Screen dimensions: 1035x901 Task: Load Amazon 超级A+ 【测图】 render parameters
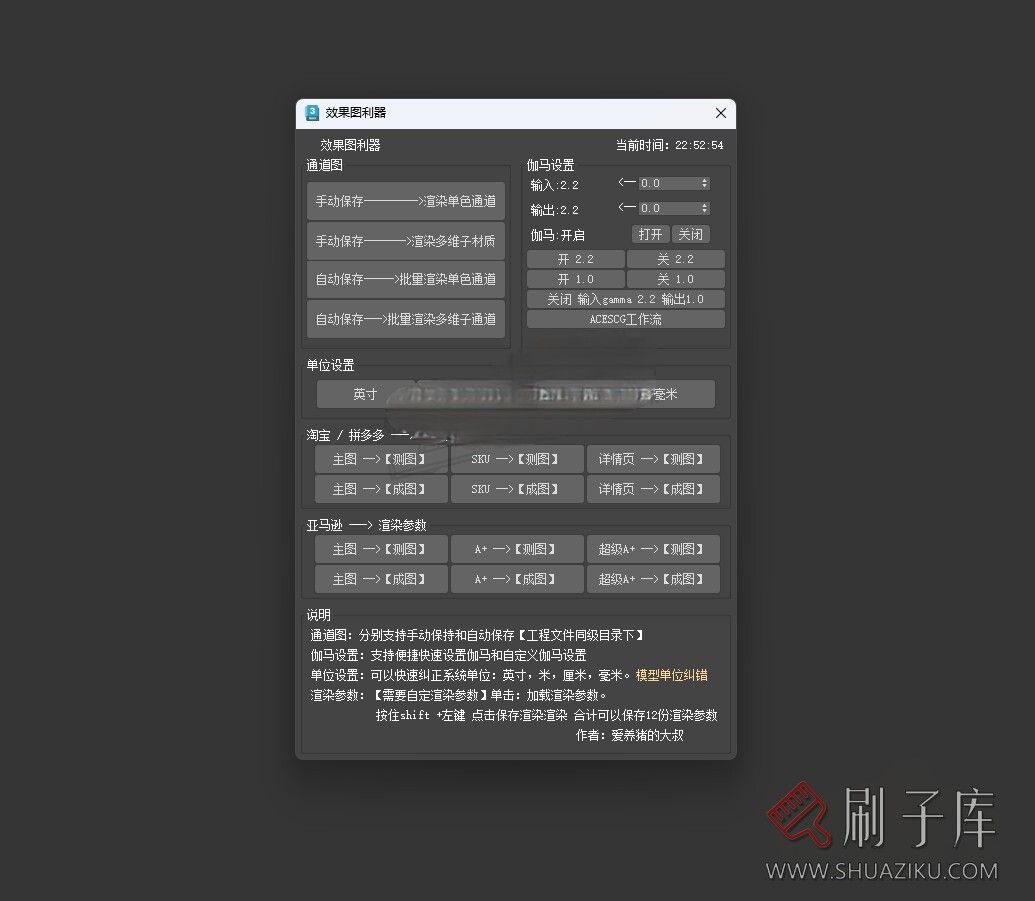click(653, 549)
